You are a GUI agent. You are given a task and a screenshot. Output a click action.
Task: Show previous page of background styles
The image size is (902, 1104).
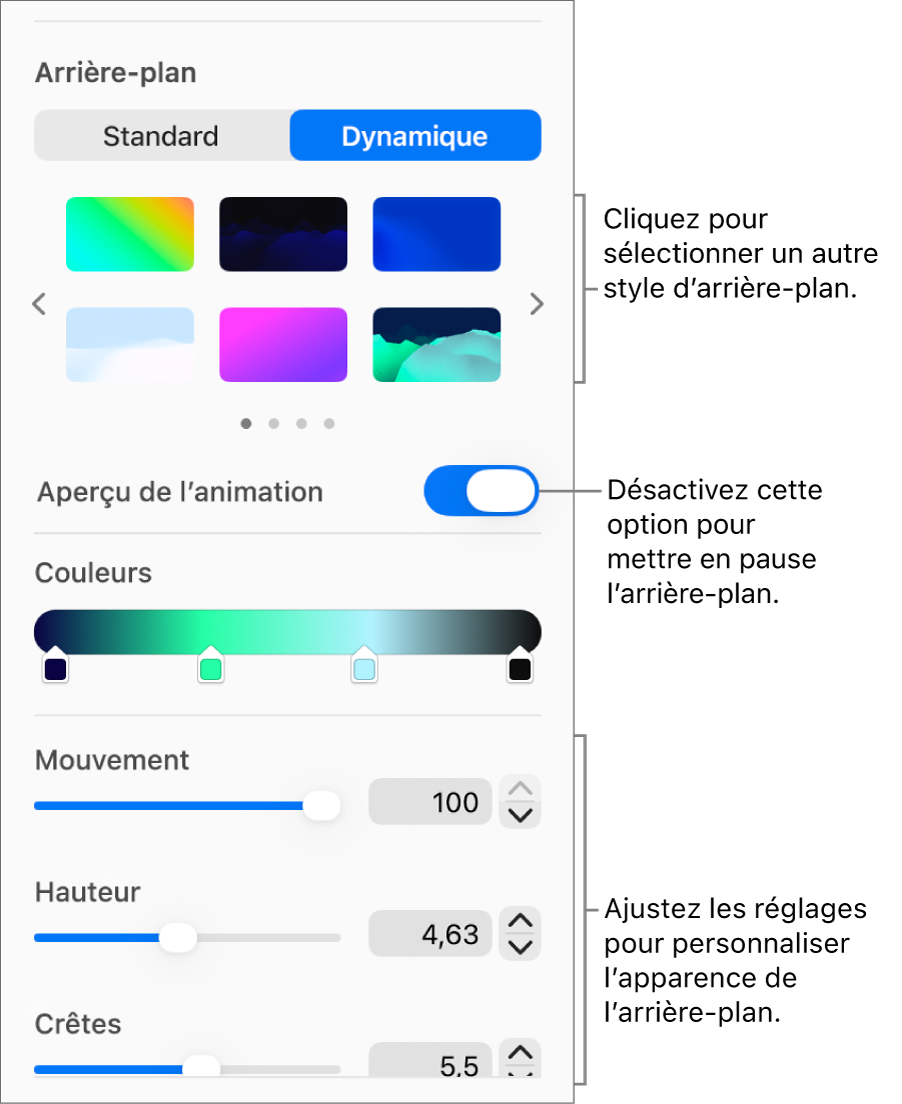(x=39, y=304)
